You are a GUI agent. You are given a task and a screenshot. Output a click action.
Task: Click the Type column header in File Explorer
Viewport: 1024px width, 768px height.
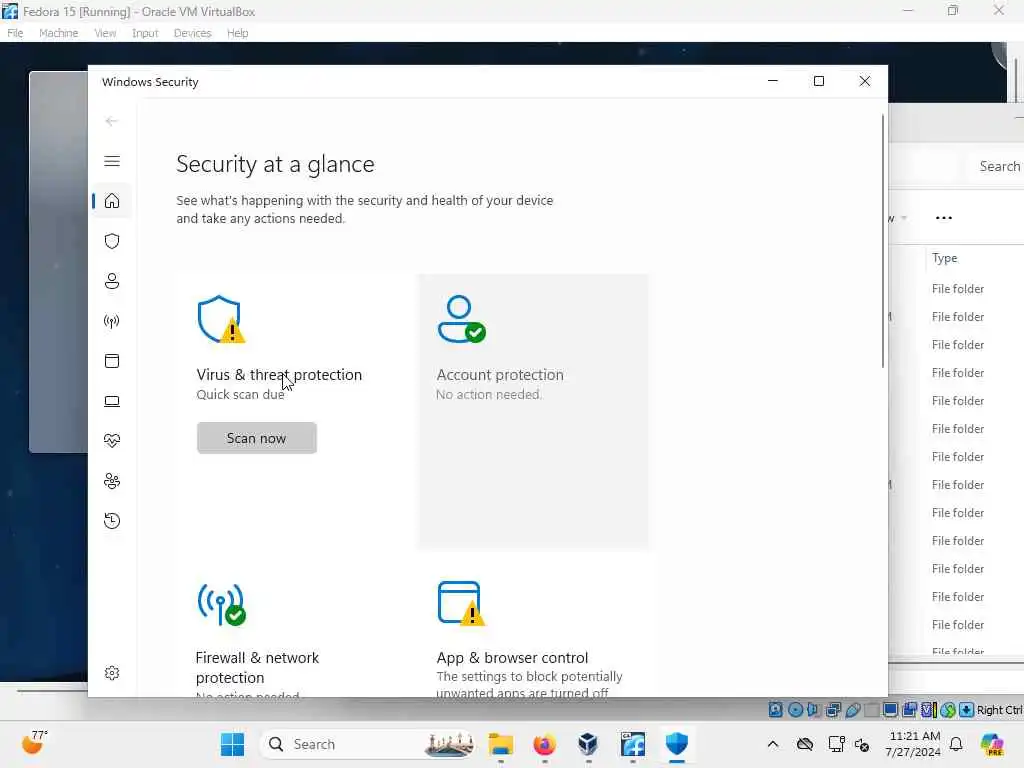944,258
